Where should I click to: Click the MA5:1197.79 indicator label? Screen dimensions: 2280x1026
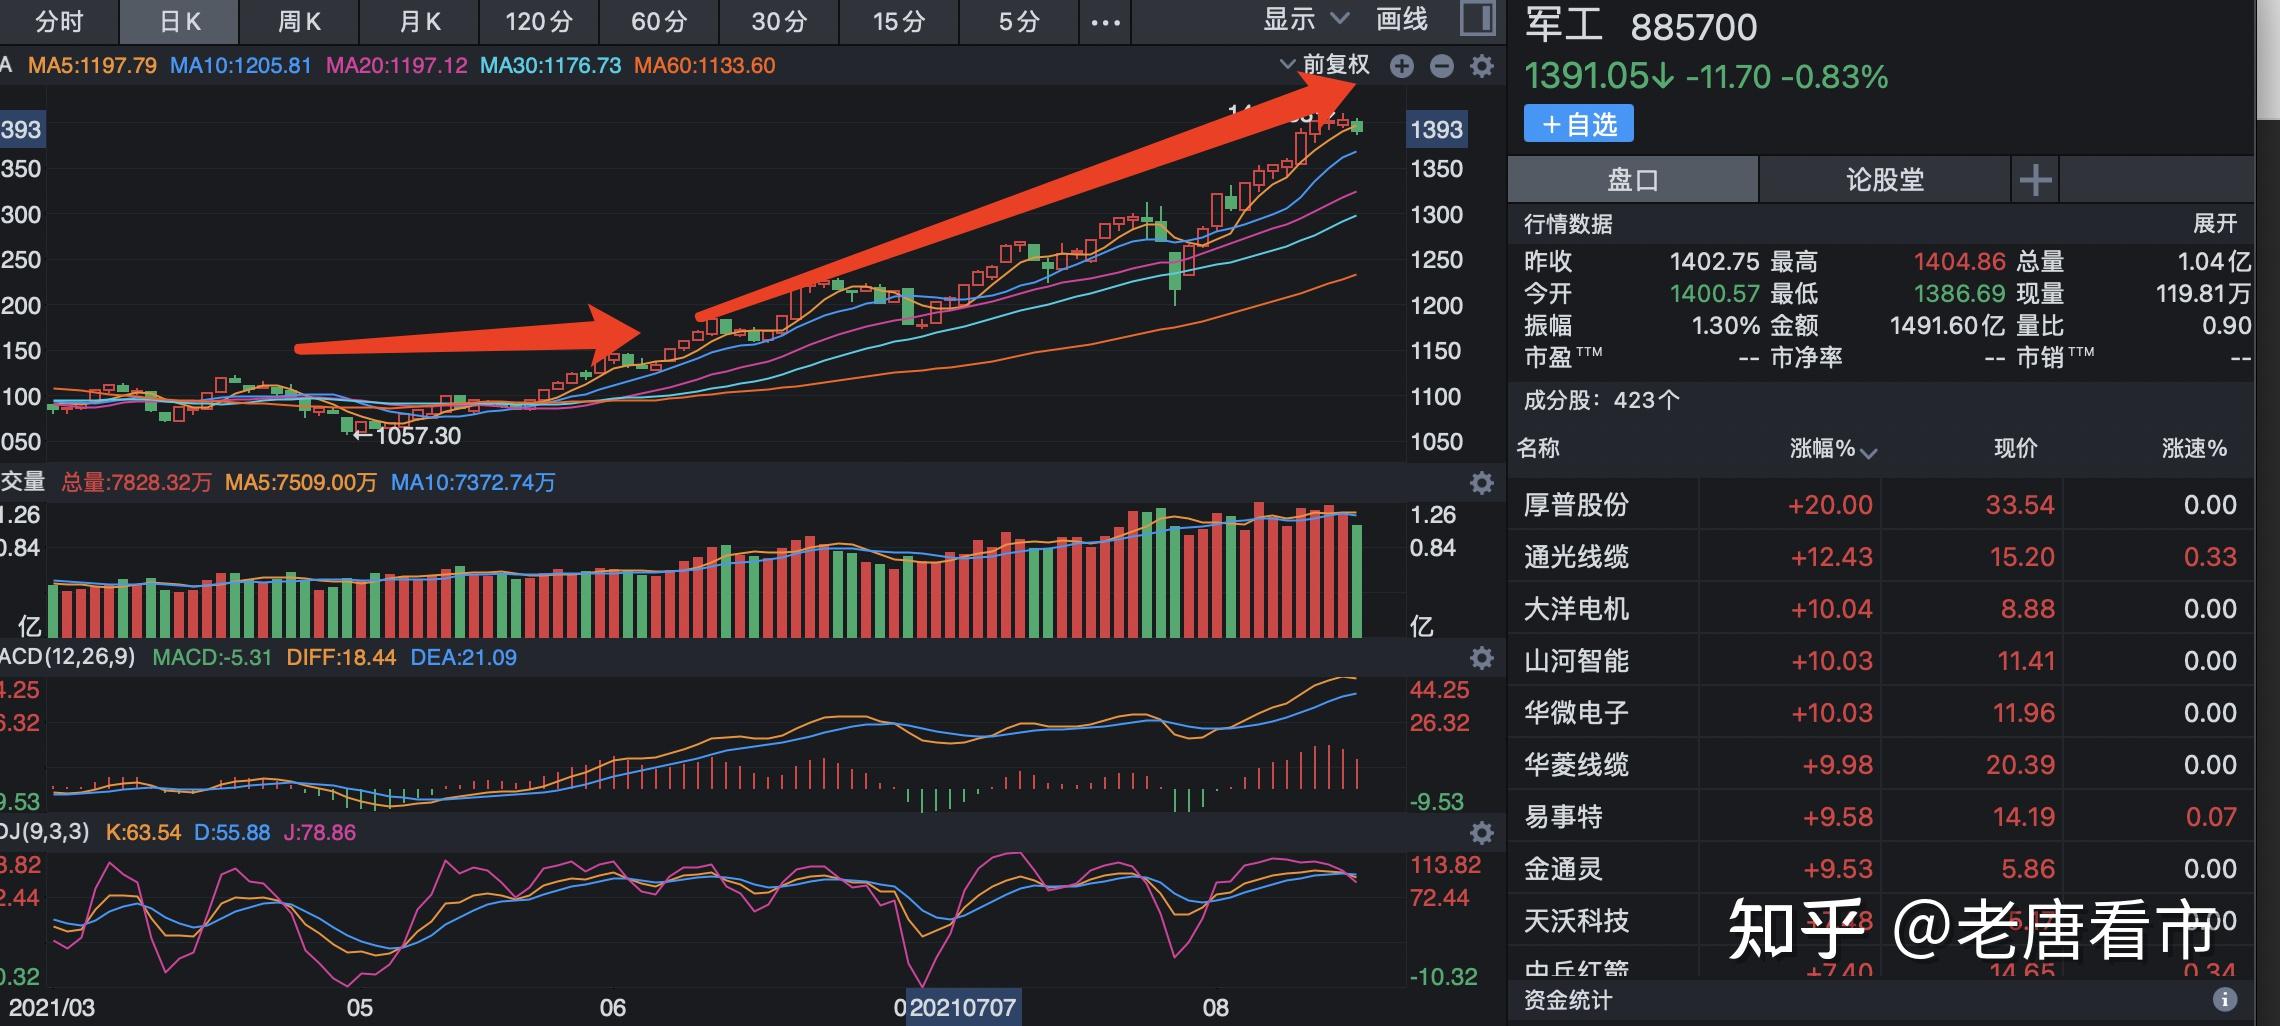[x=92, y=66]
